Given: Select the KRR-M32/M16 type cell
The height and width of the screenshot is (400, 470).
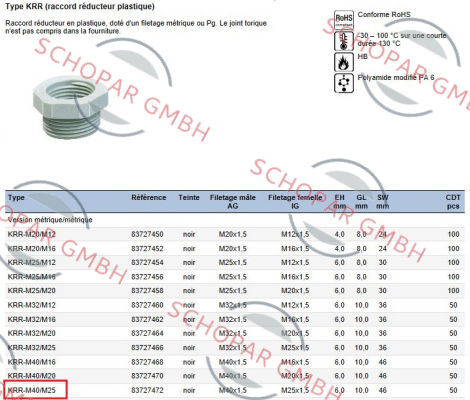Looking at the screenshot, I should point(32,319).
